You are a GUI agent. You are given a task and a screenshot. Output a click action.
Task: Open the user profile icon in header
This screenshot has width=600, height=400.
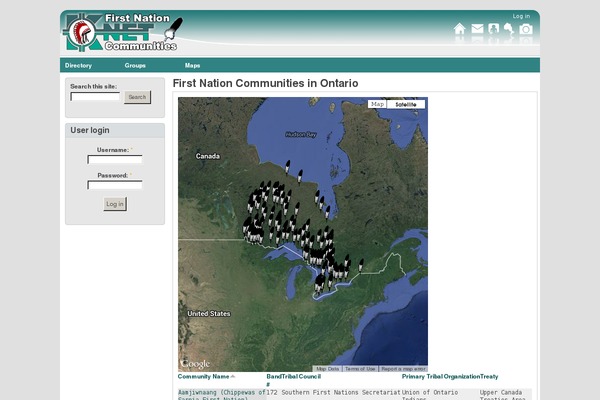tap(494, 29)
